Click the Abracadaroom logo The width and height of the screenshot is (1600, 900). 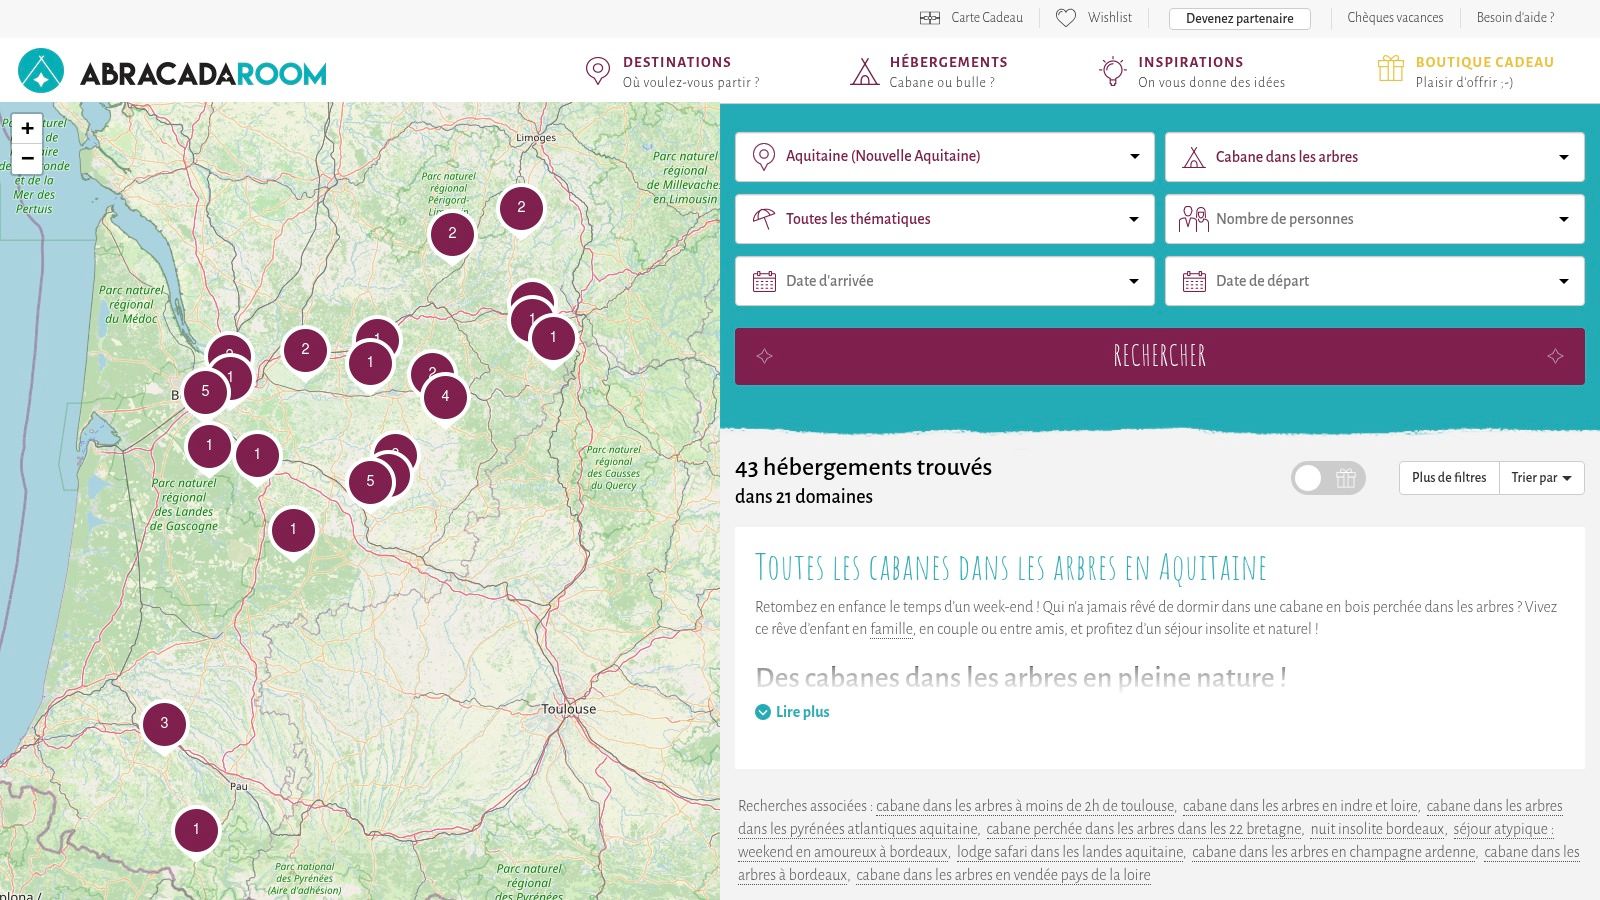[x=172, y=72]
